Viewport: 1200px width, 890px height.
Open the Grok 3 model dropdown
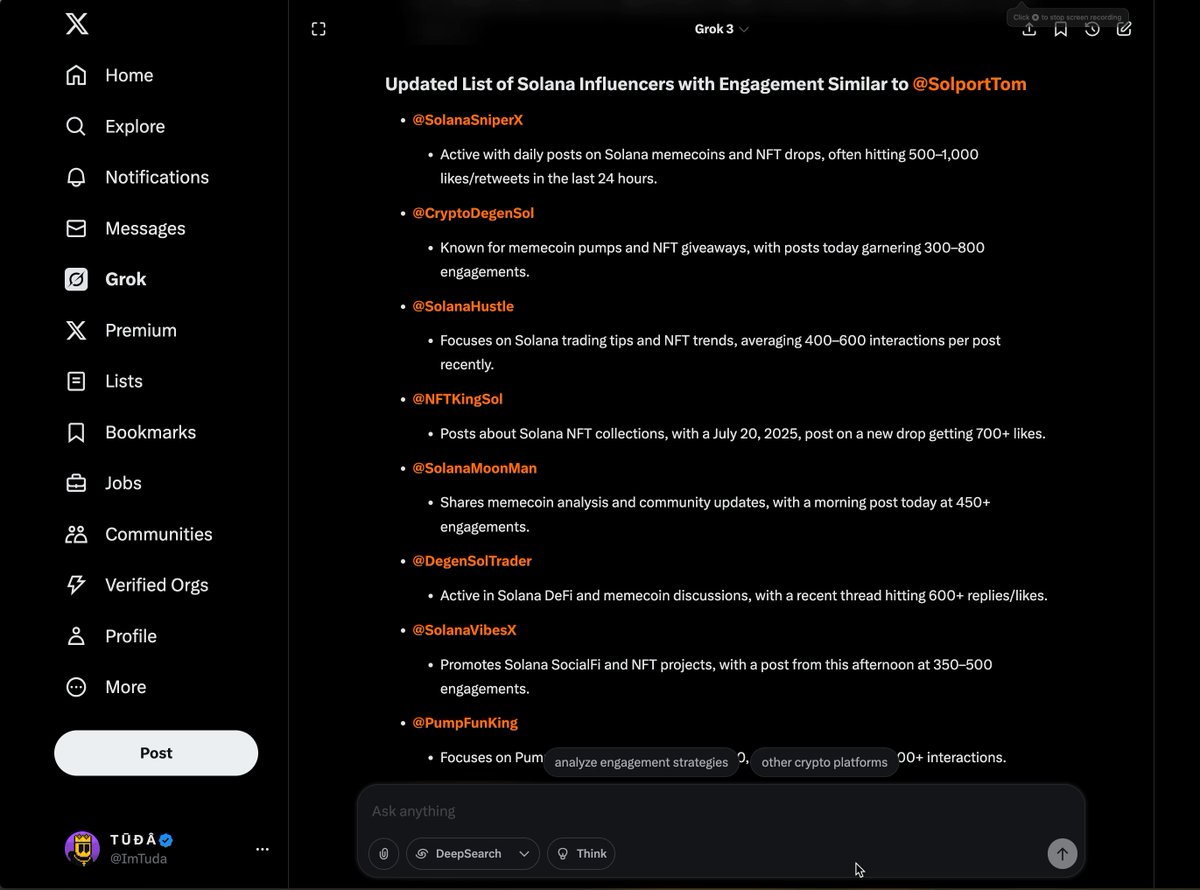click(722, 29)
